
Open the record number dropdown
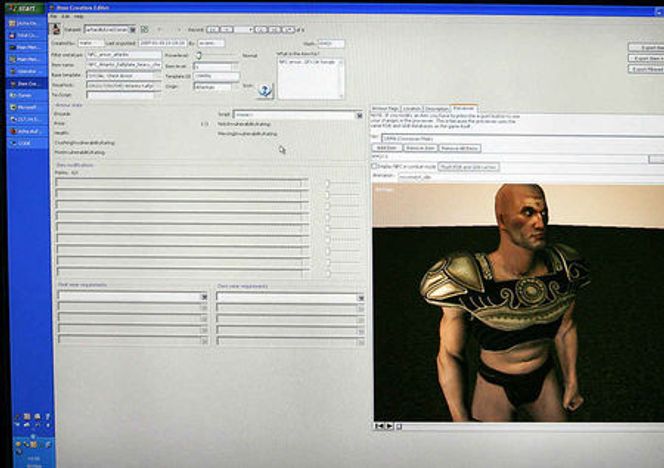(x=251, y=30)
